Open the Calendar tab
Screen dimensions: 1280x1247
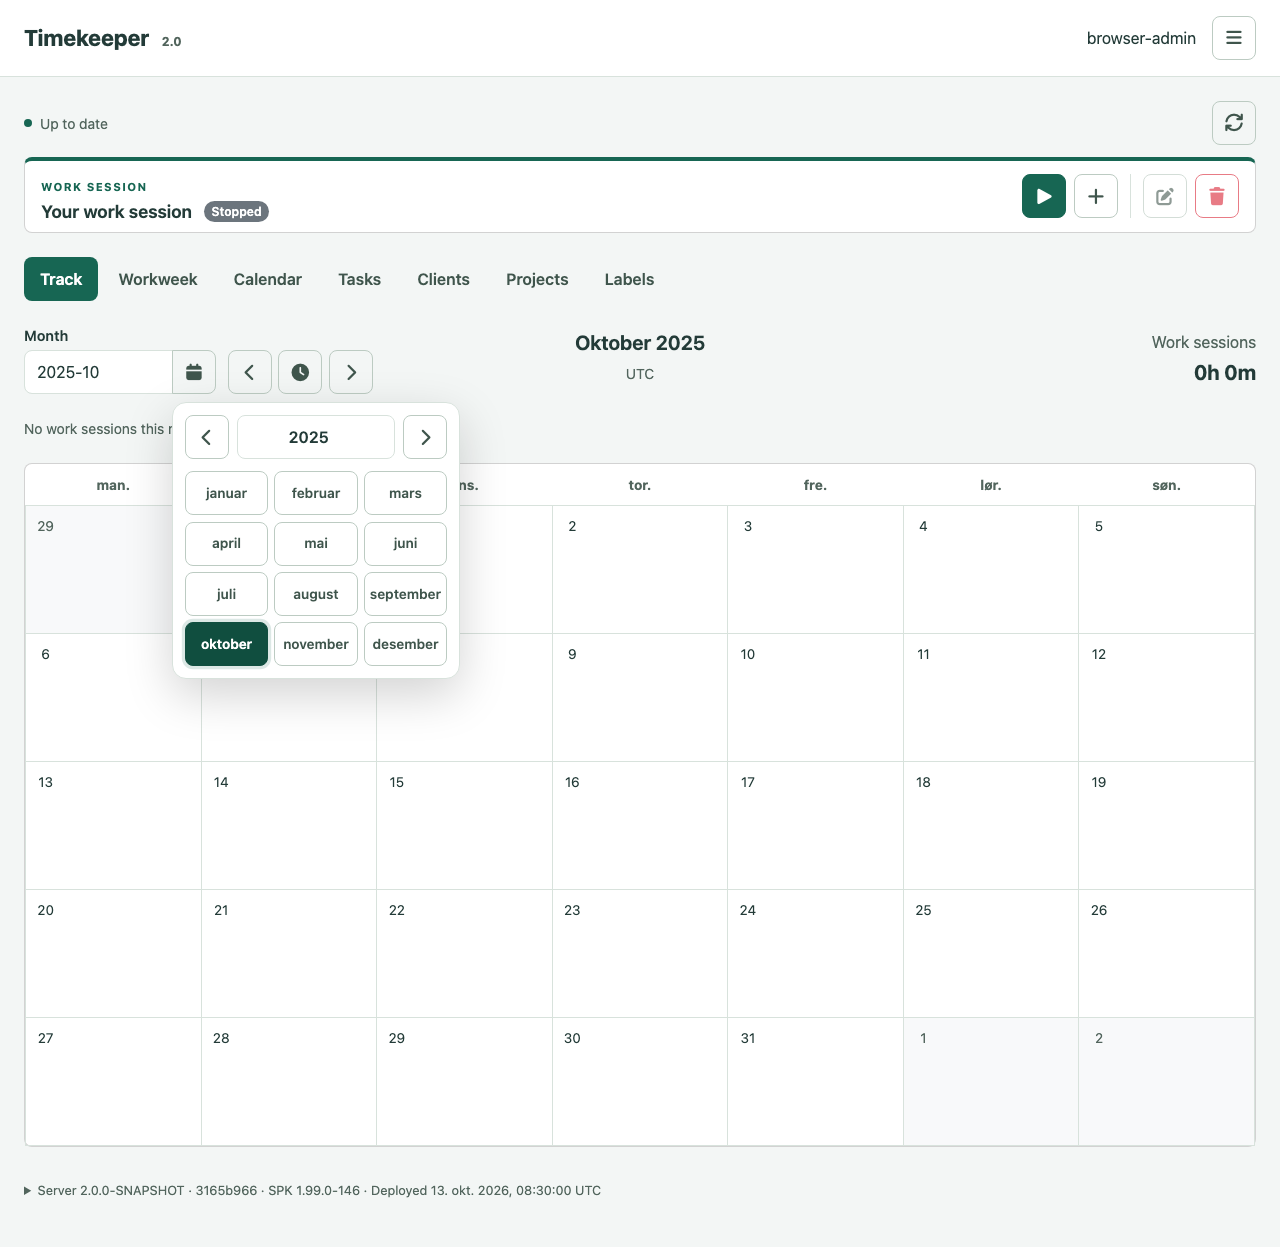[x=268, y=279]
